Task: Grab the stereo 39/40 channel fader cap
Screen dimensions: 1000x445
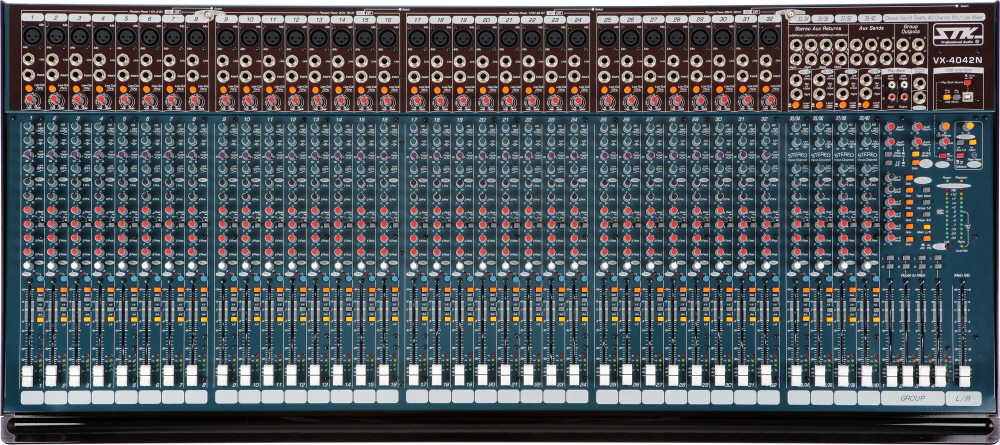Action: [x=867, y=376]
